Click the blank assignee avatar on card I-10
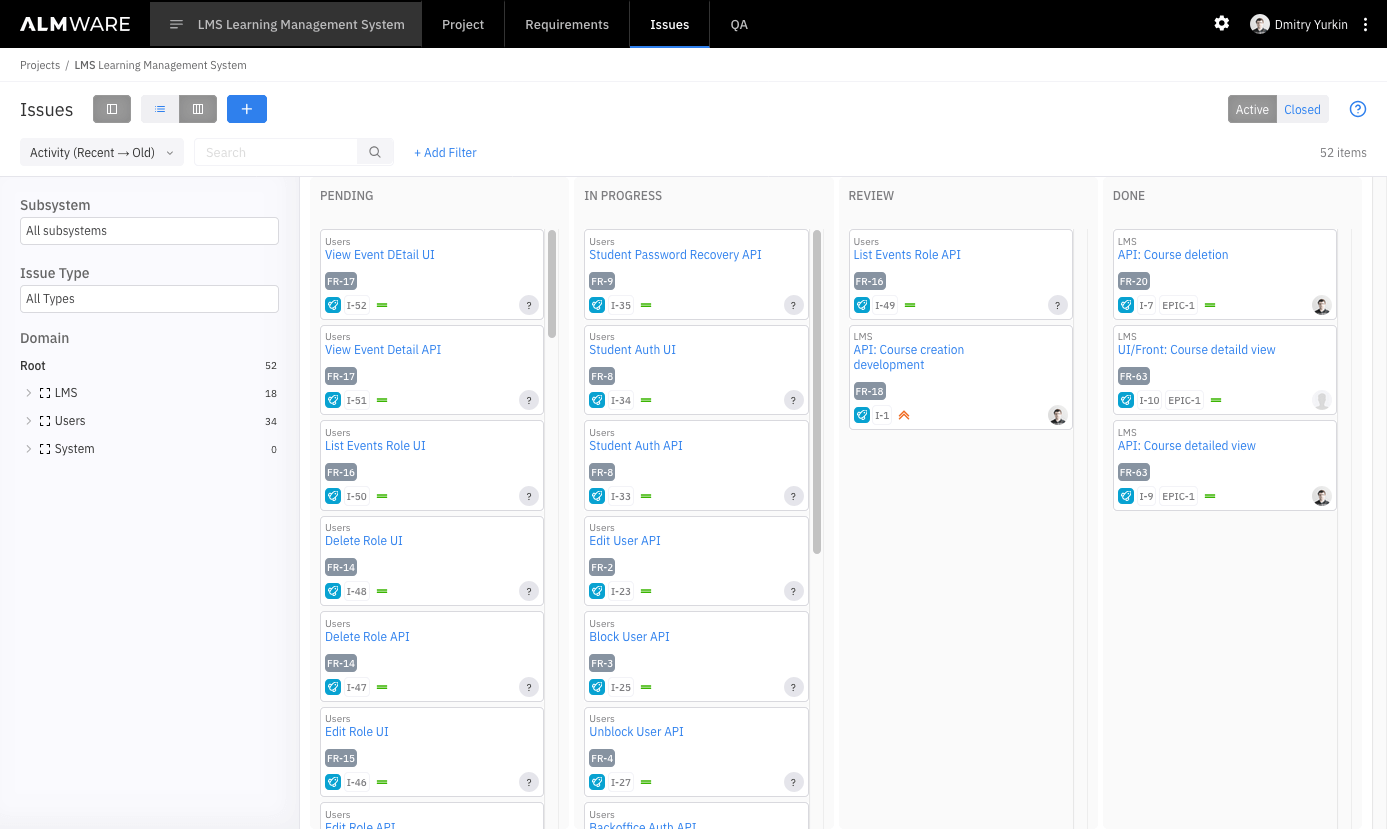The height and width of the screenshot is (829, 1387). coord(1321,401)
